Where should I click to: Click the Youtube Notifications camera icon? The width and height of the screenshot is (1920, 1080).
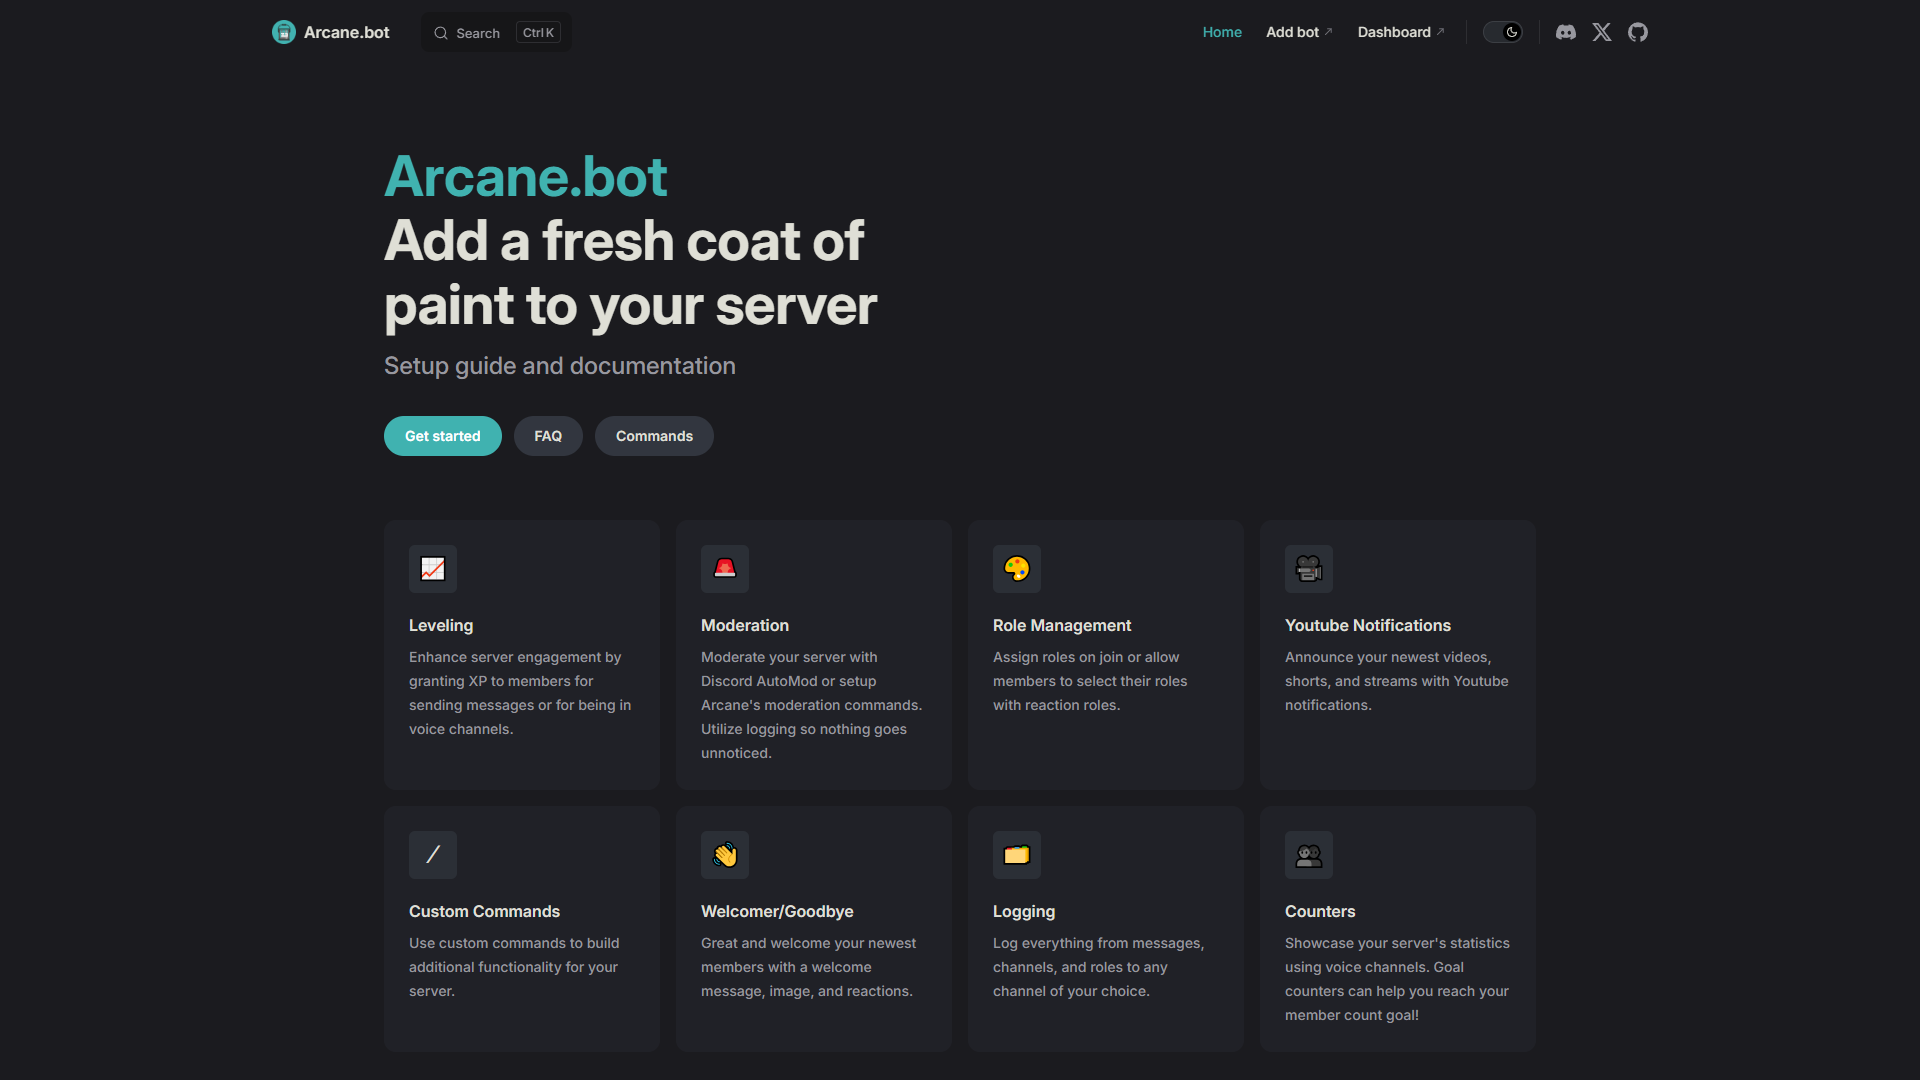click(1309, 569)
